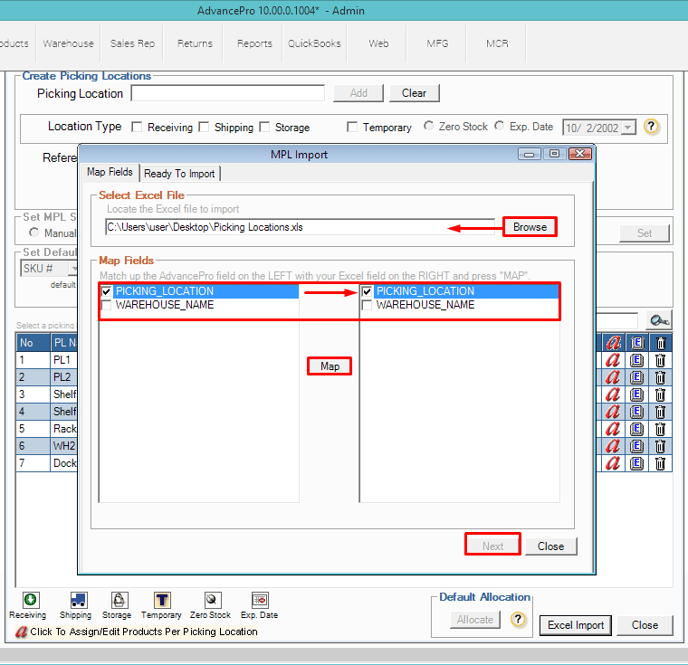Switch to Ready To Import tab
The width and height of the screenshot is (688, 665).
pyautogui.click(x=179, y=173)
